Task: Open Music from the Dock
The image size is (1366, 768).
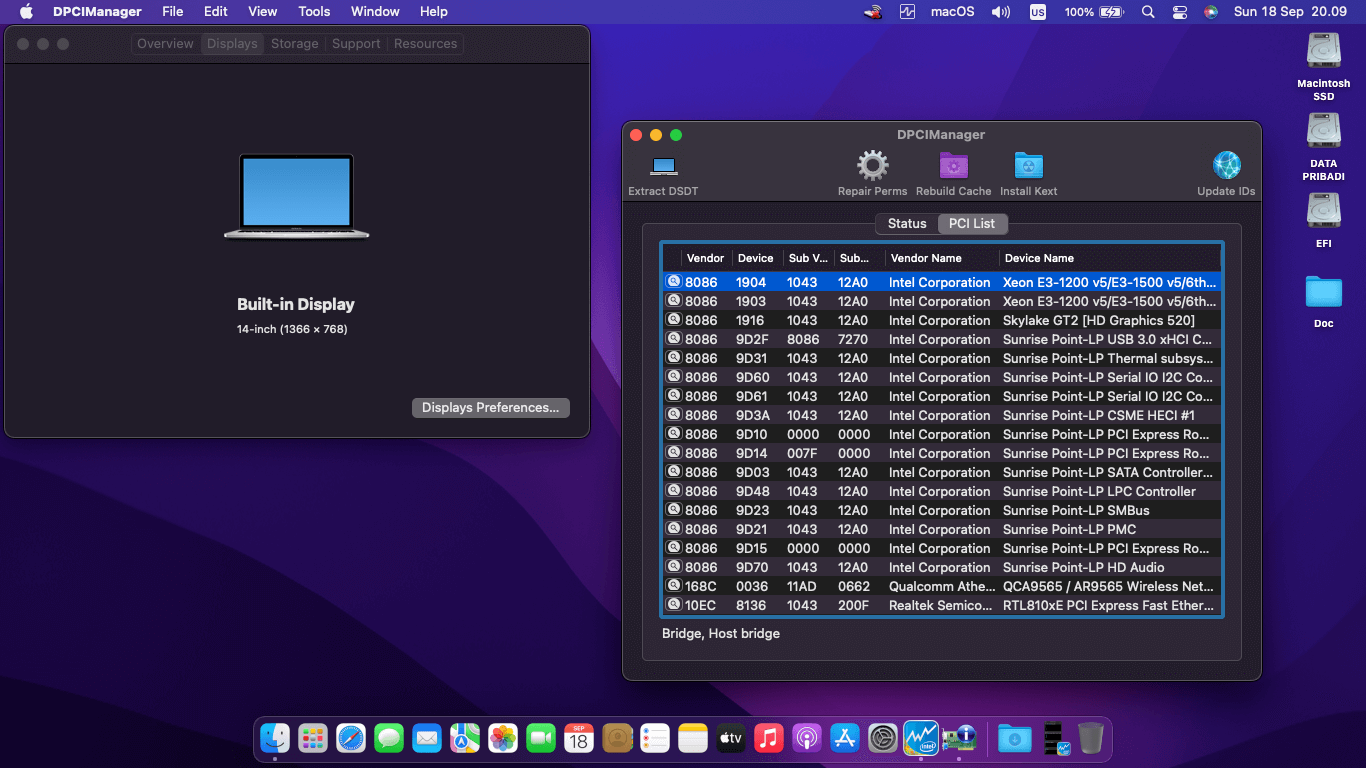Action: pyautogui.click(x=769, y=738)
